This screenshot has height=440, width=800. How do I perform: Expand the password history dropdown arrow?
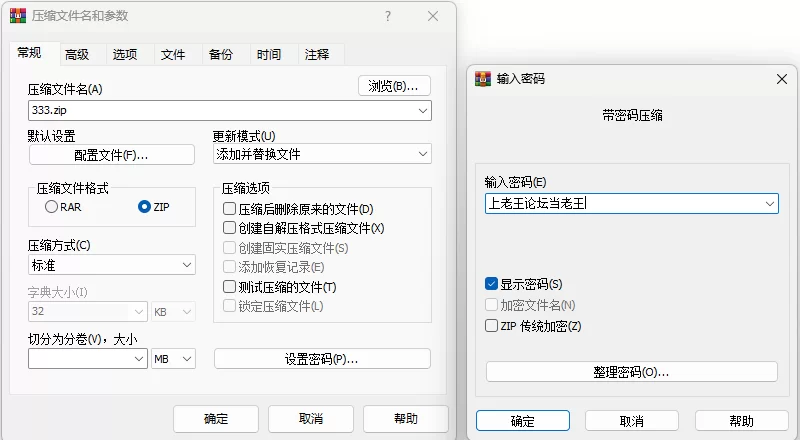(x=769, y=204)
